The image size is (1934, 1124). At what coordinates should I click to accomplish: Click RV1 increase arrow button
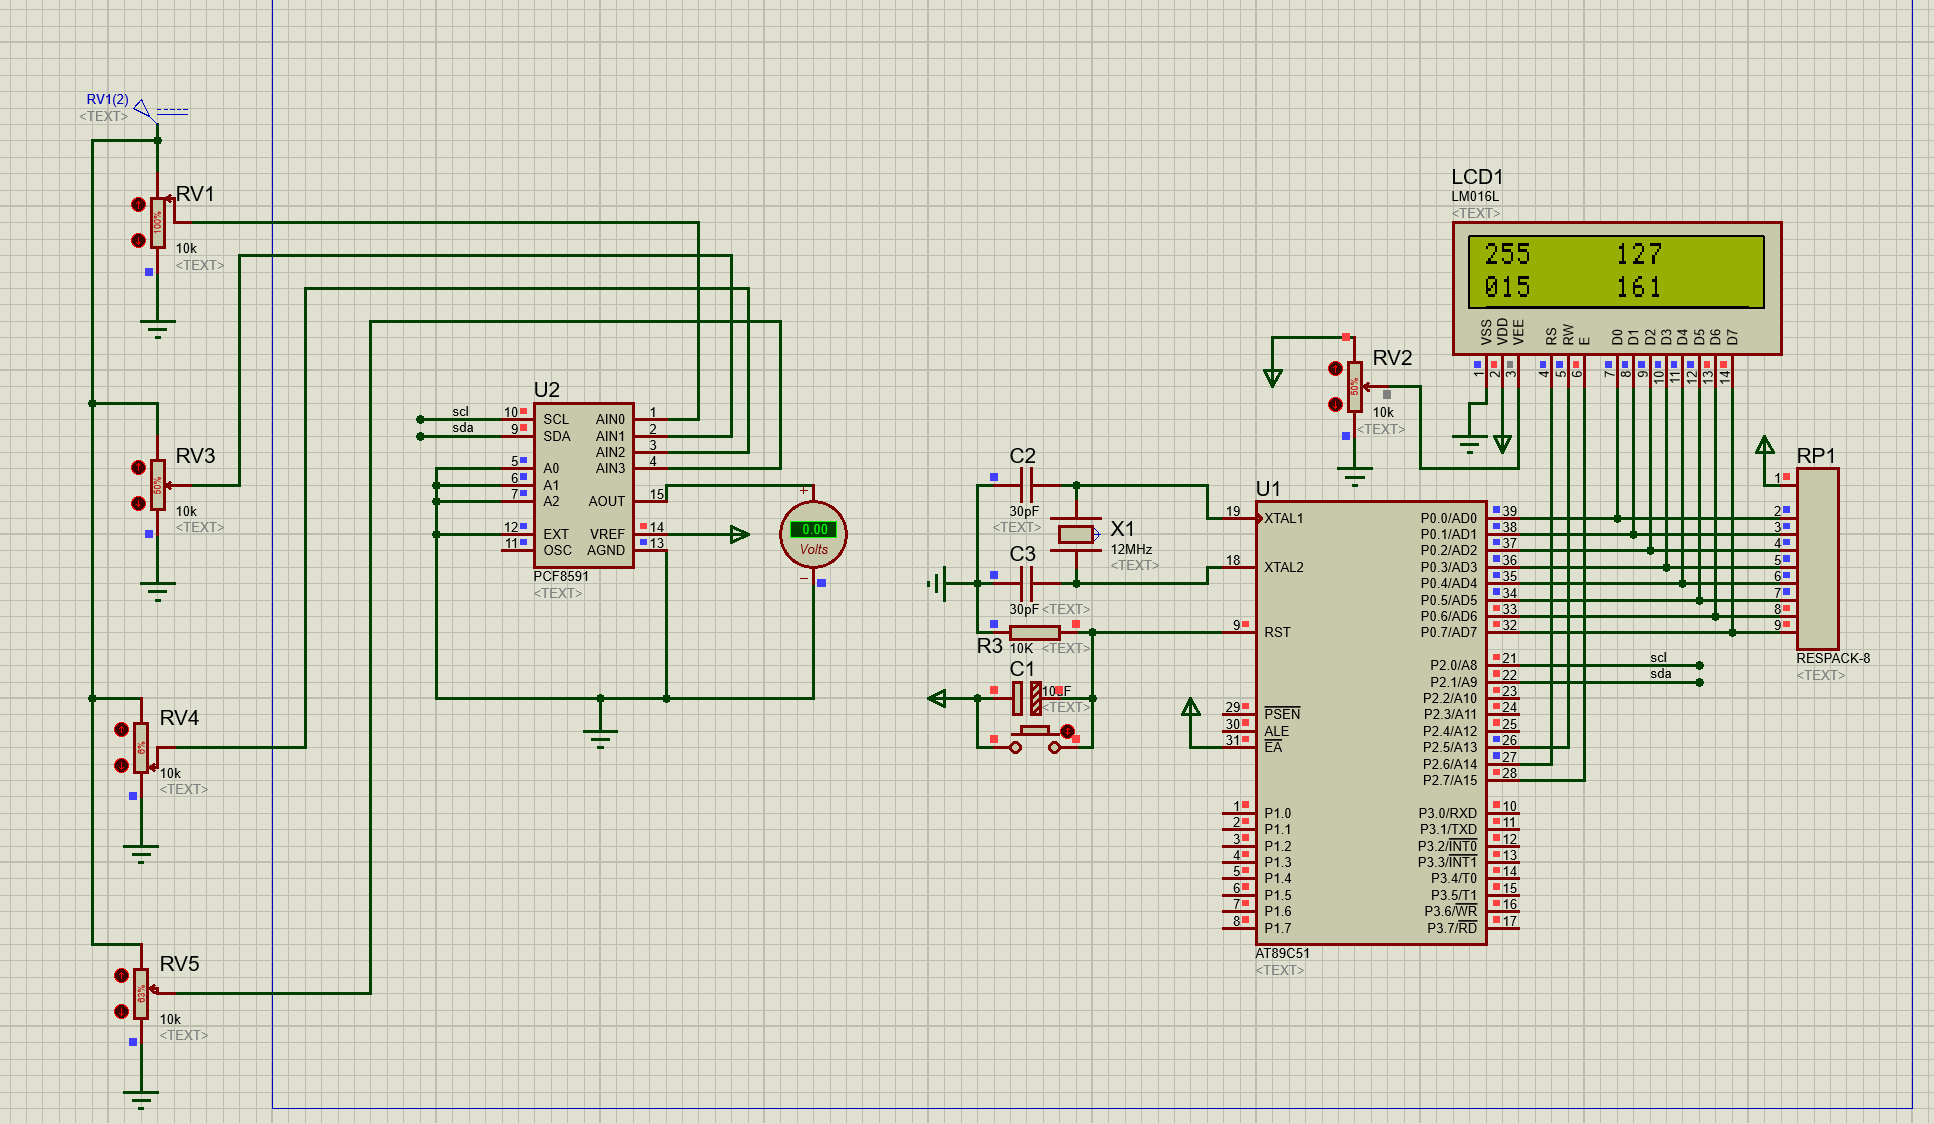pos(138,204)
